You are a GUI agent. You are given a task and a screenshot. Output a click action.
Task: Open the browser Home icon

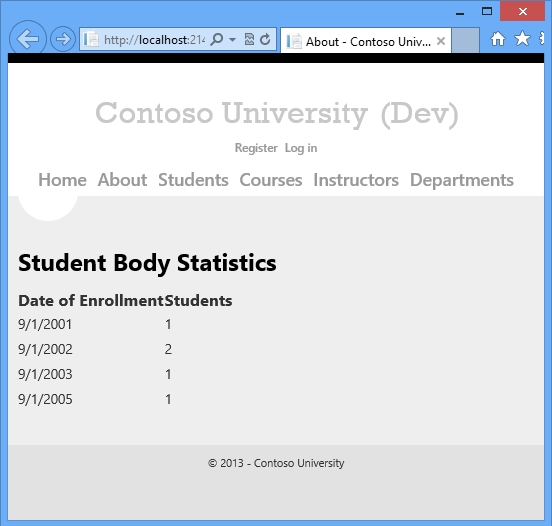pyautogui.click(x=498, y=39)
